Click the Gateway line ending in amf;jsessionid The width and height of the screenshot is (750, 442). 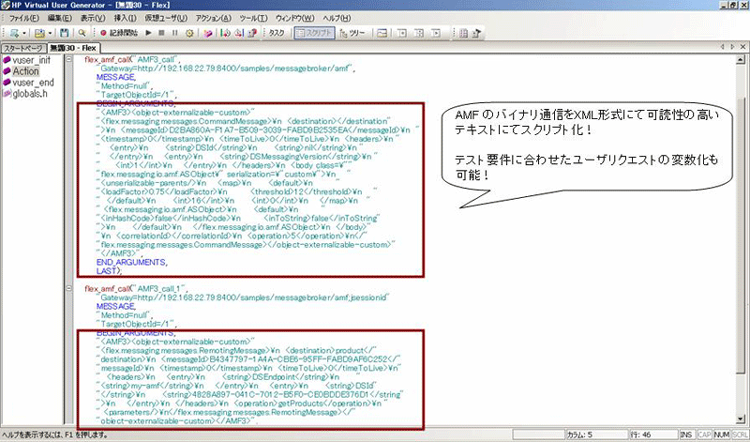pyautogui.click(x=243, y=298)
